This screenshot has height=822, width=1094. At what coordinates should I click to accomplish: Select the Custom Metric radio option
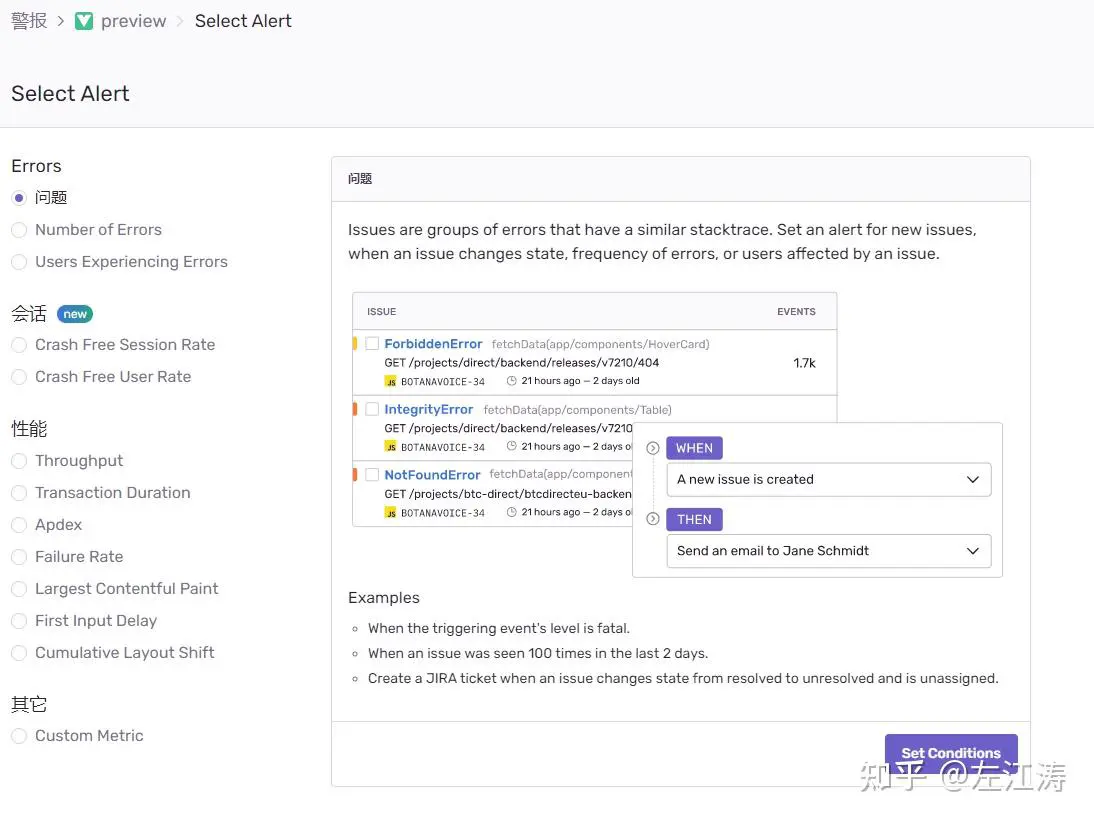19,736
